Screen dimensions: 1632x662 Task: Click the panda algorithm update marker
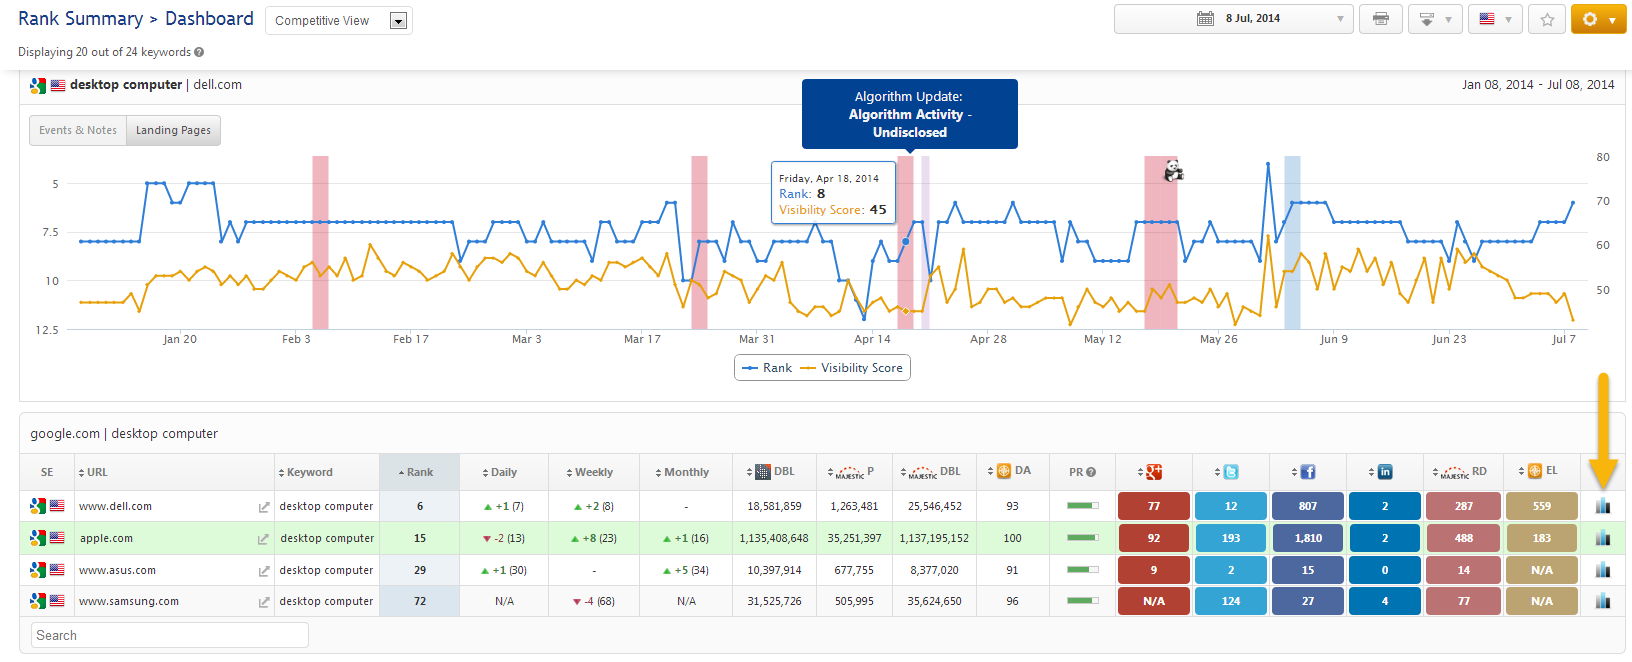1173,171
